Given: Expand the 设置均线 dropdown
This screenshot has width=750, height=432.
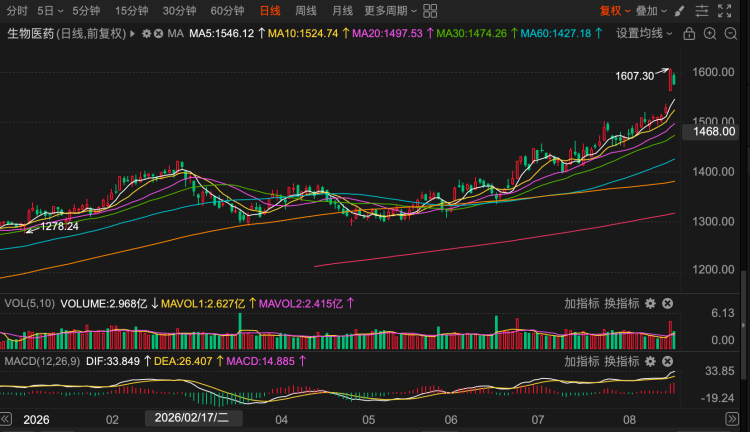Looking at the screenshot, I should click(644, 33).
